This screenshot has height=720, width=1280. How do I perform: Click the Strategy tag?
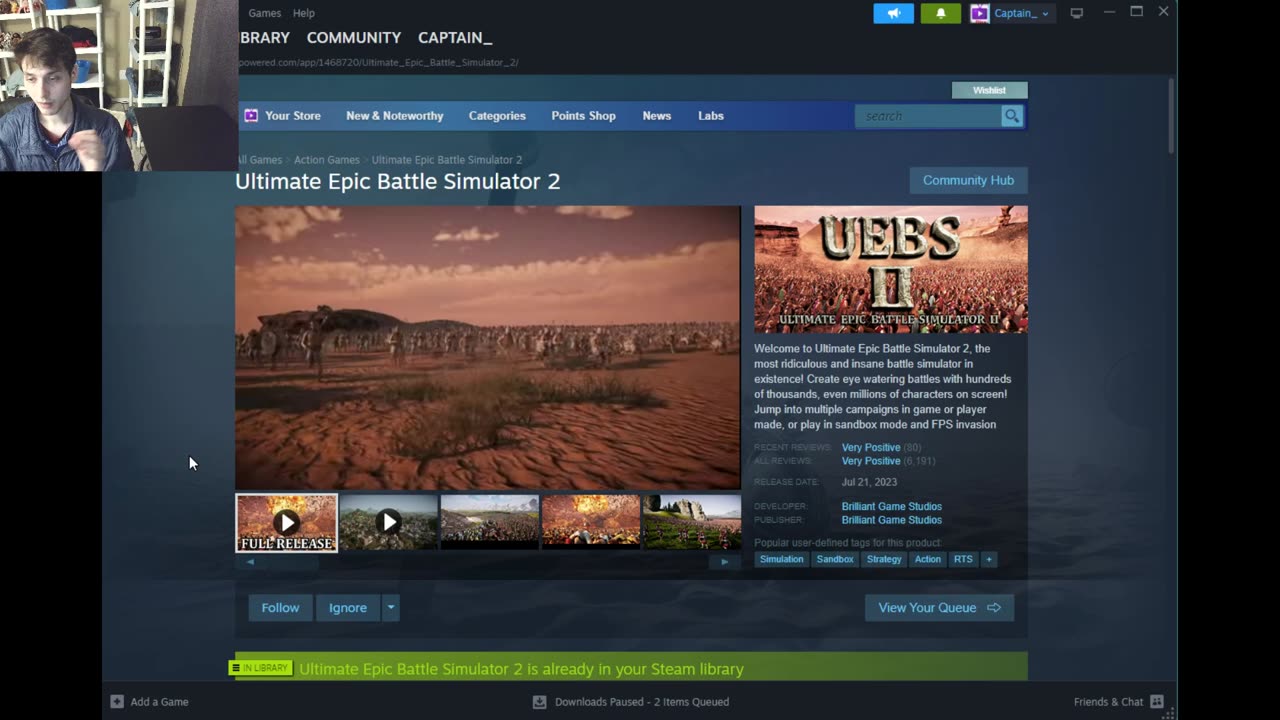click(x=884, y=559)
